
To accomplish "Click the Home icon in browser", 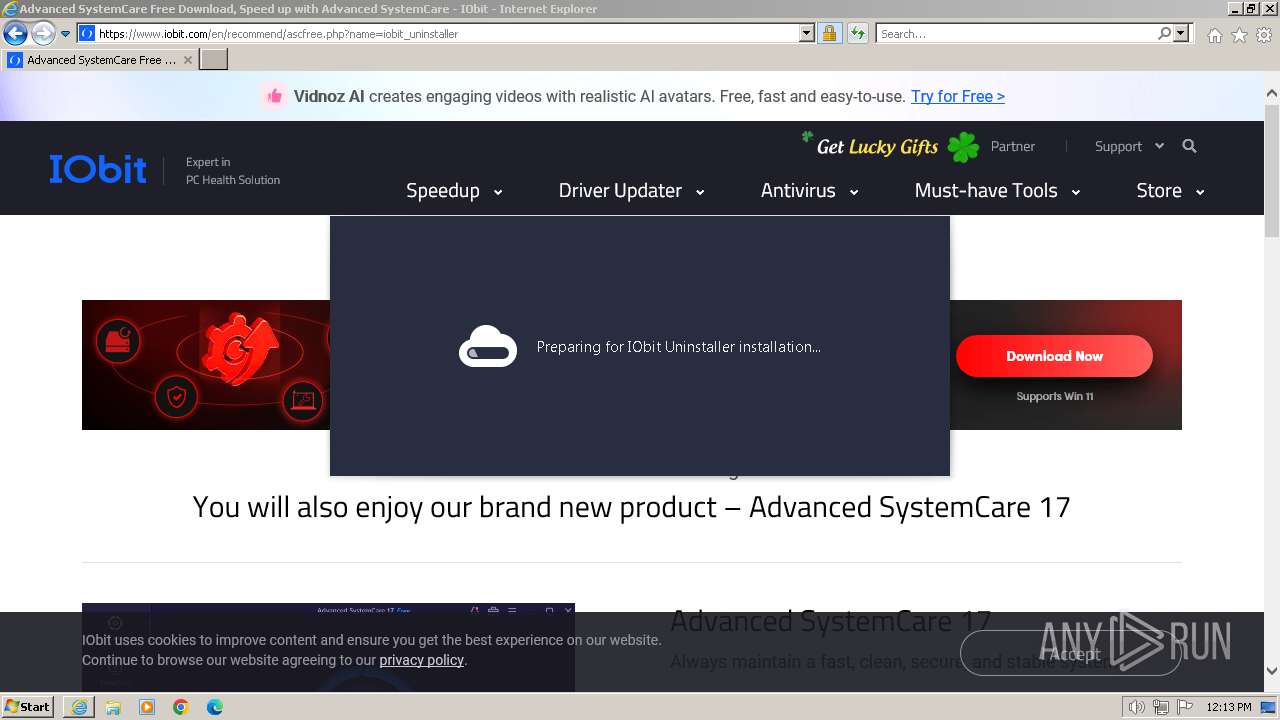I will click(x=1214, y=35).
